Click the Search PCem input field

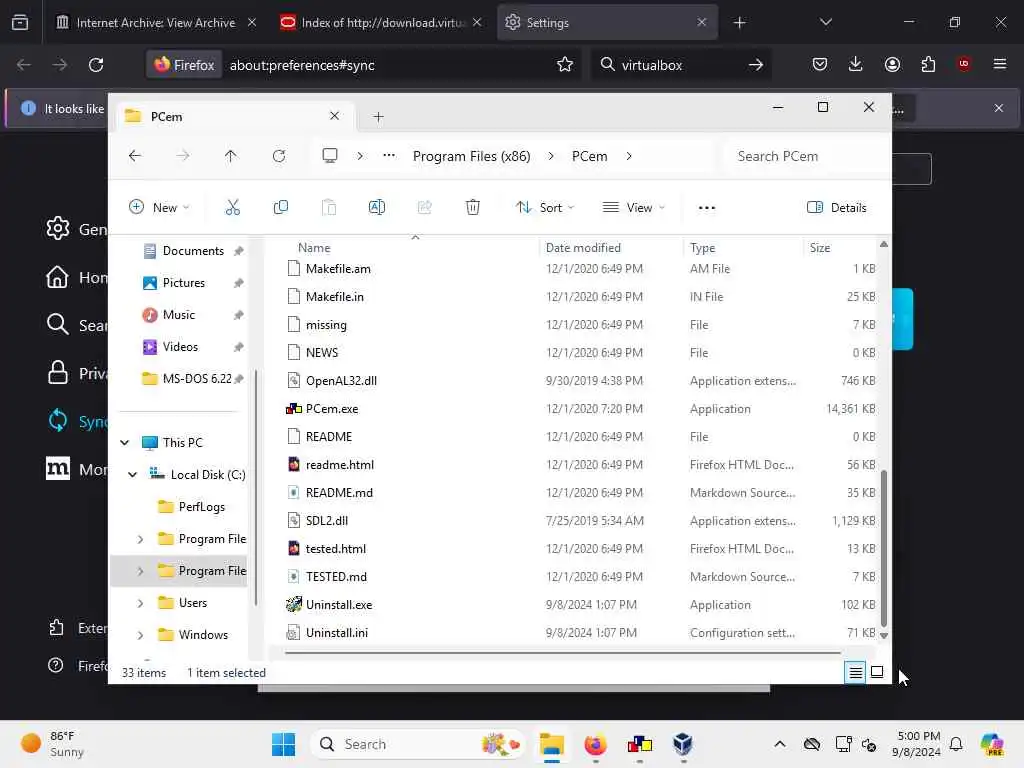[x=805, y=156]
